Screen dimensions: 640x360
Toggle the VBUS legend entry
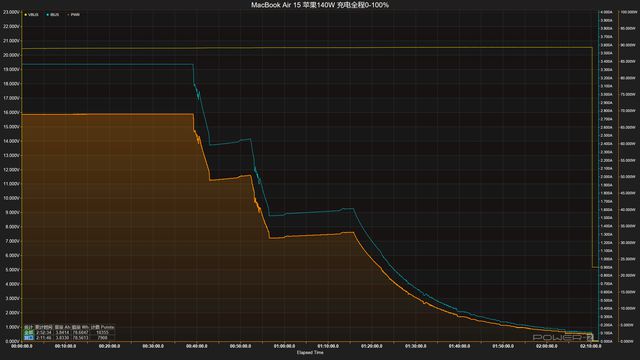pos(31,15)
